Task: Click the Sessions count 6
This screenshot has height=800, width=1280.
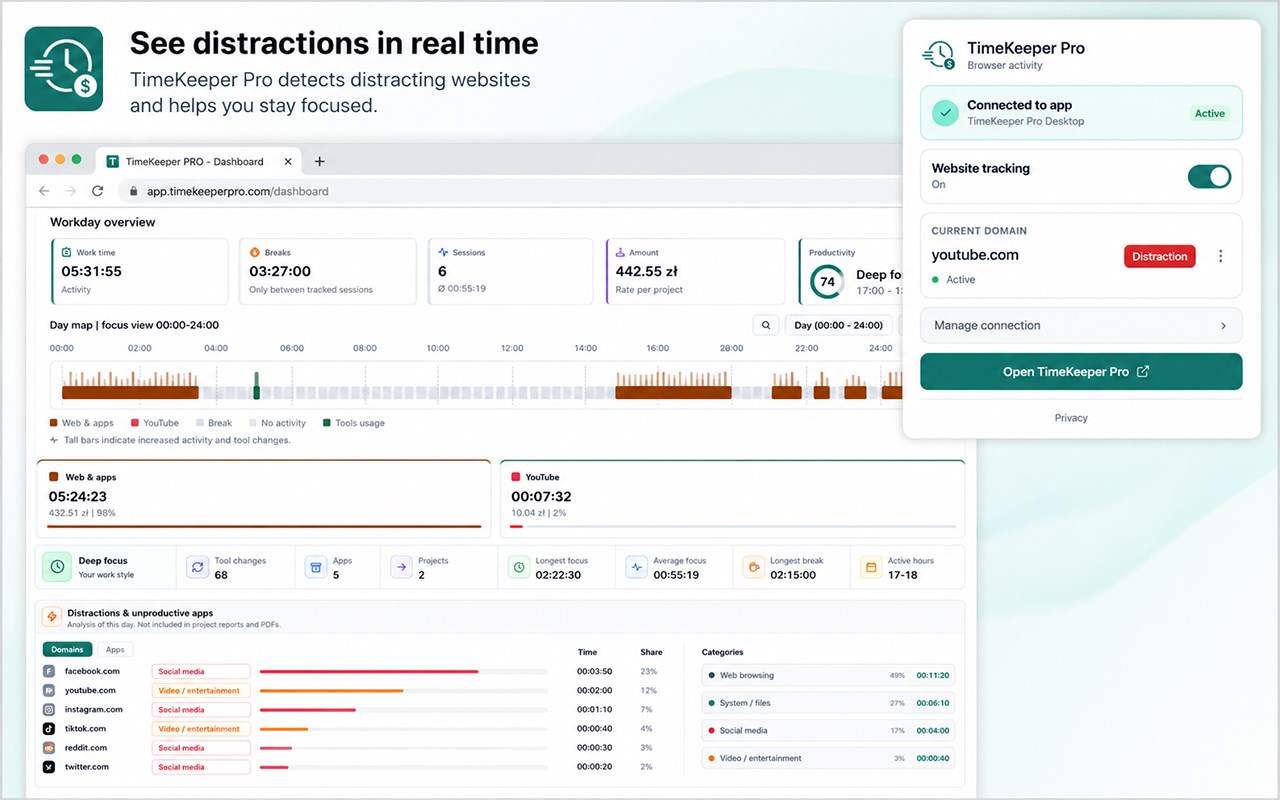Action: (442, 271)
